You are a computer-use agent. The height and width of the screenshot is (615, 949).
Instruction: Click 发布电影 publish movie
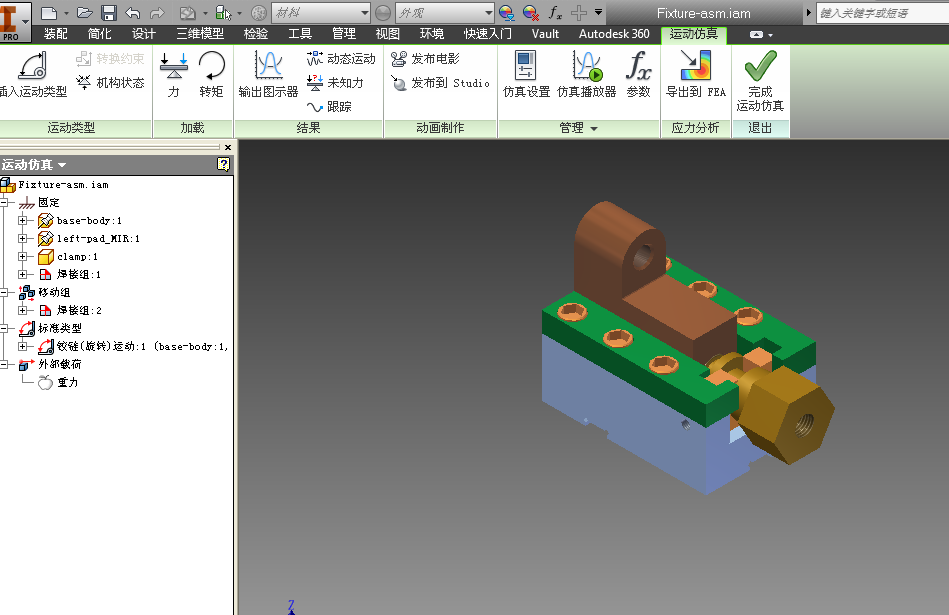[425, 59]
